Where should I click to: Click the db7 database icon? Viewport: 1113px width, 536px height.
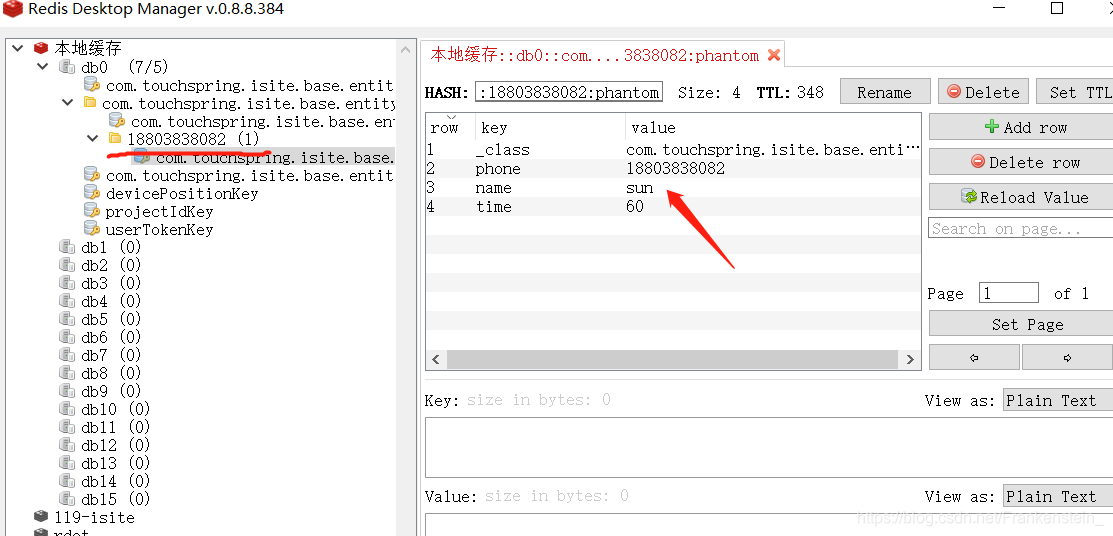[x=67, y=355]
